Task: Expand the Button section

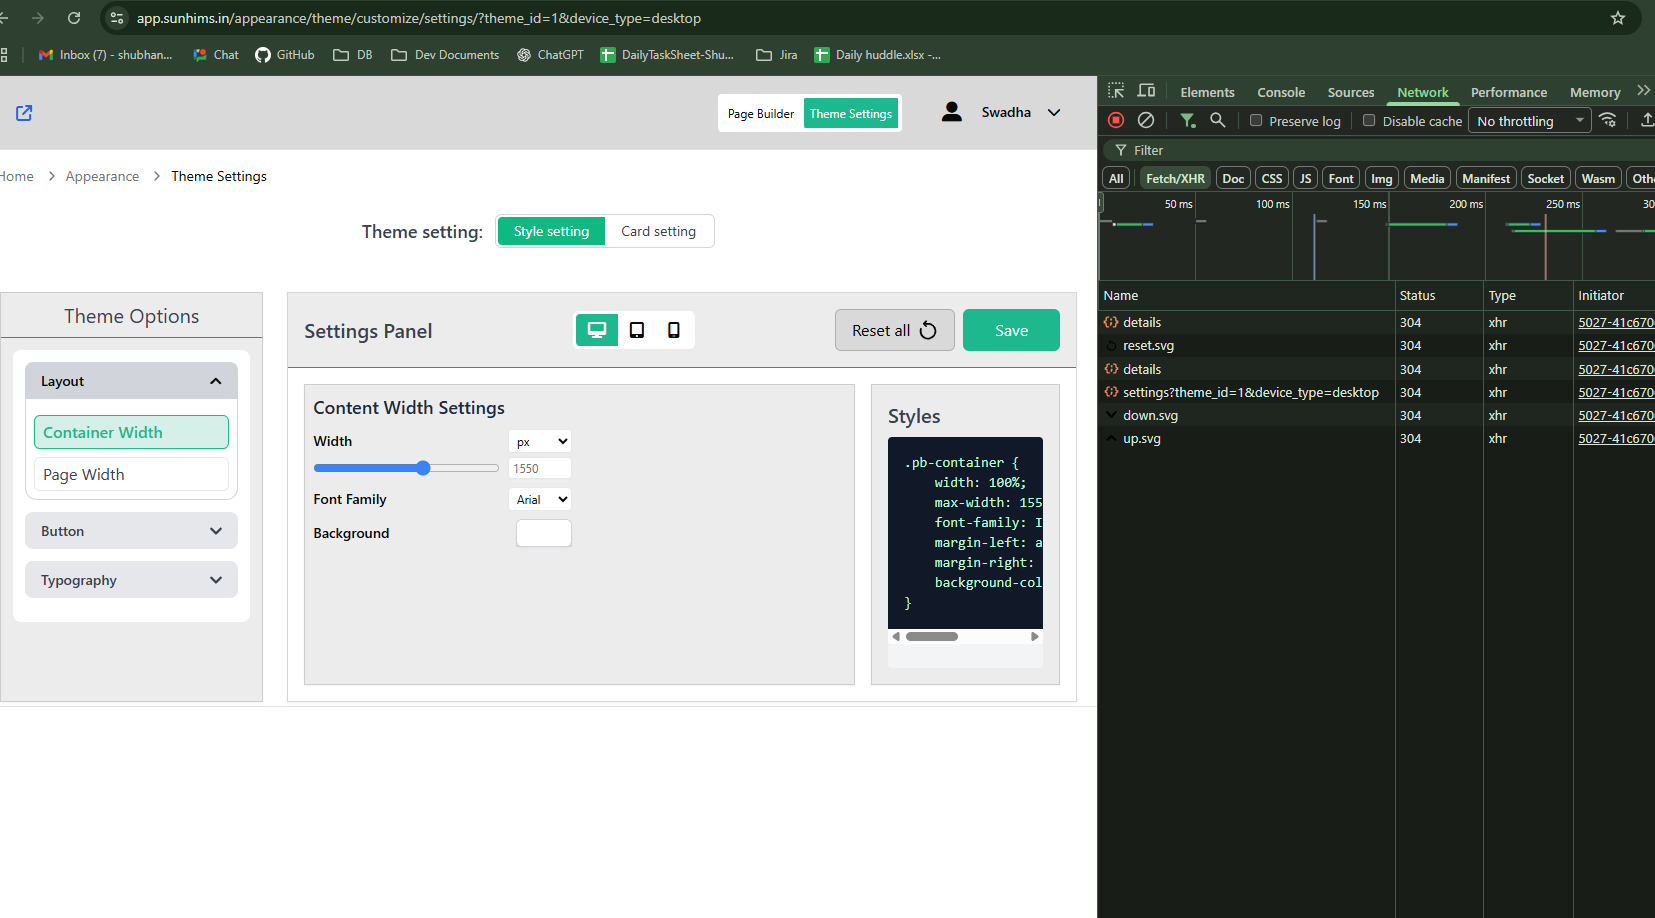Action: [131, 531]
